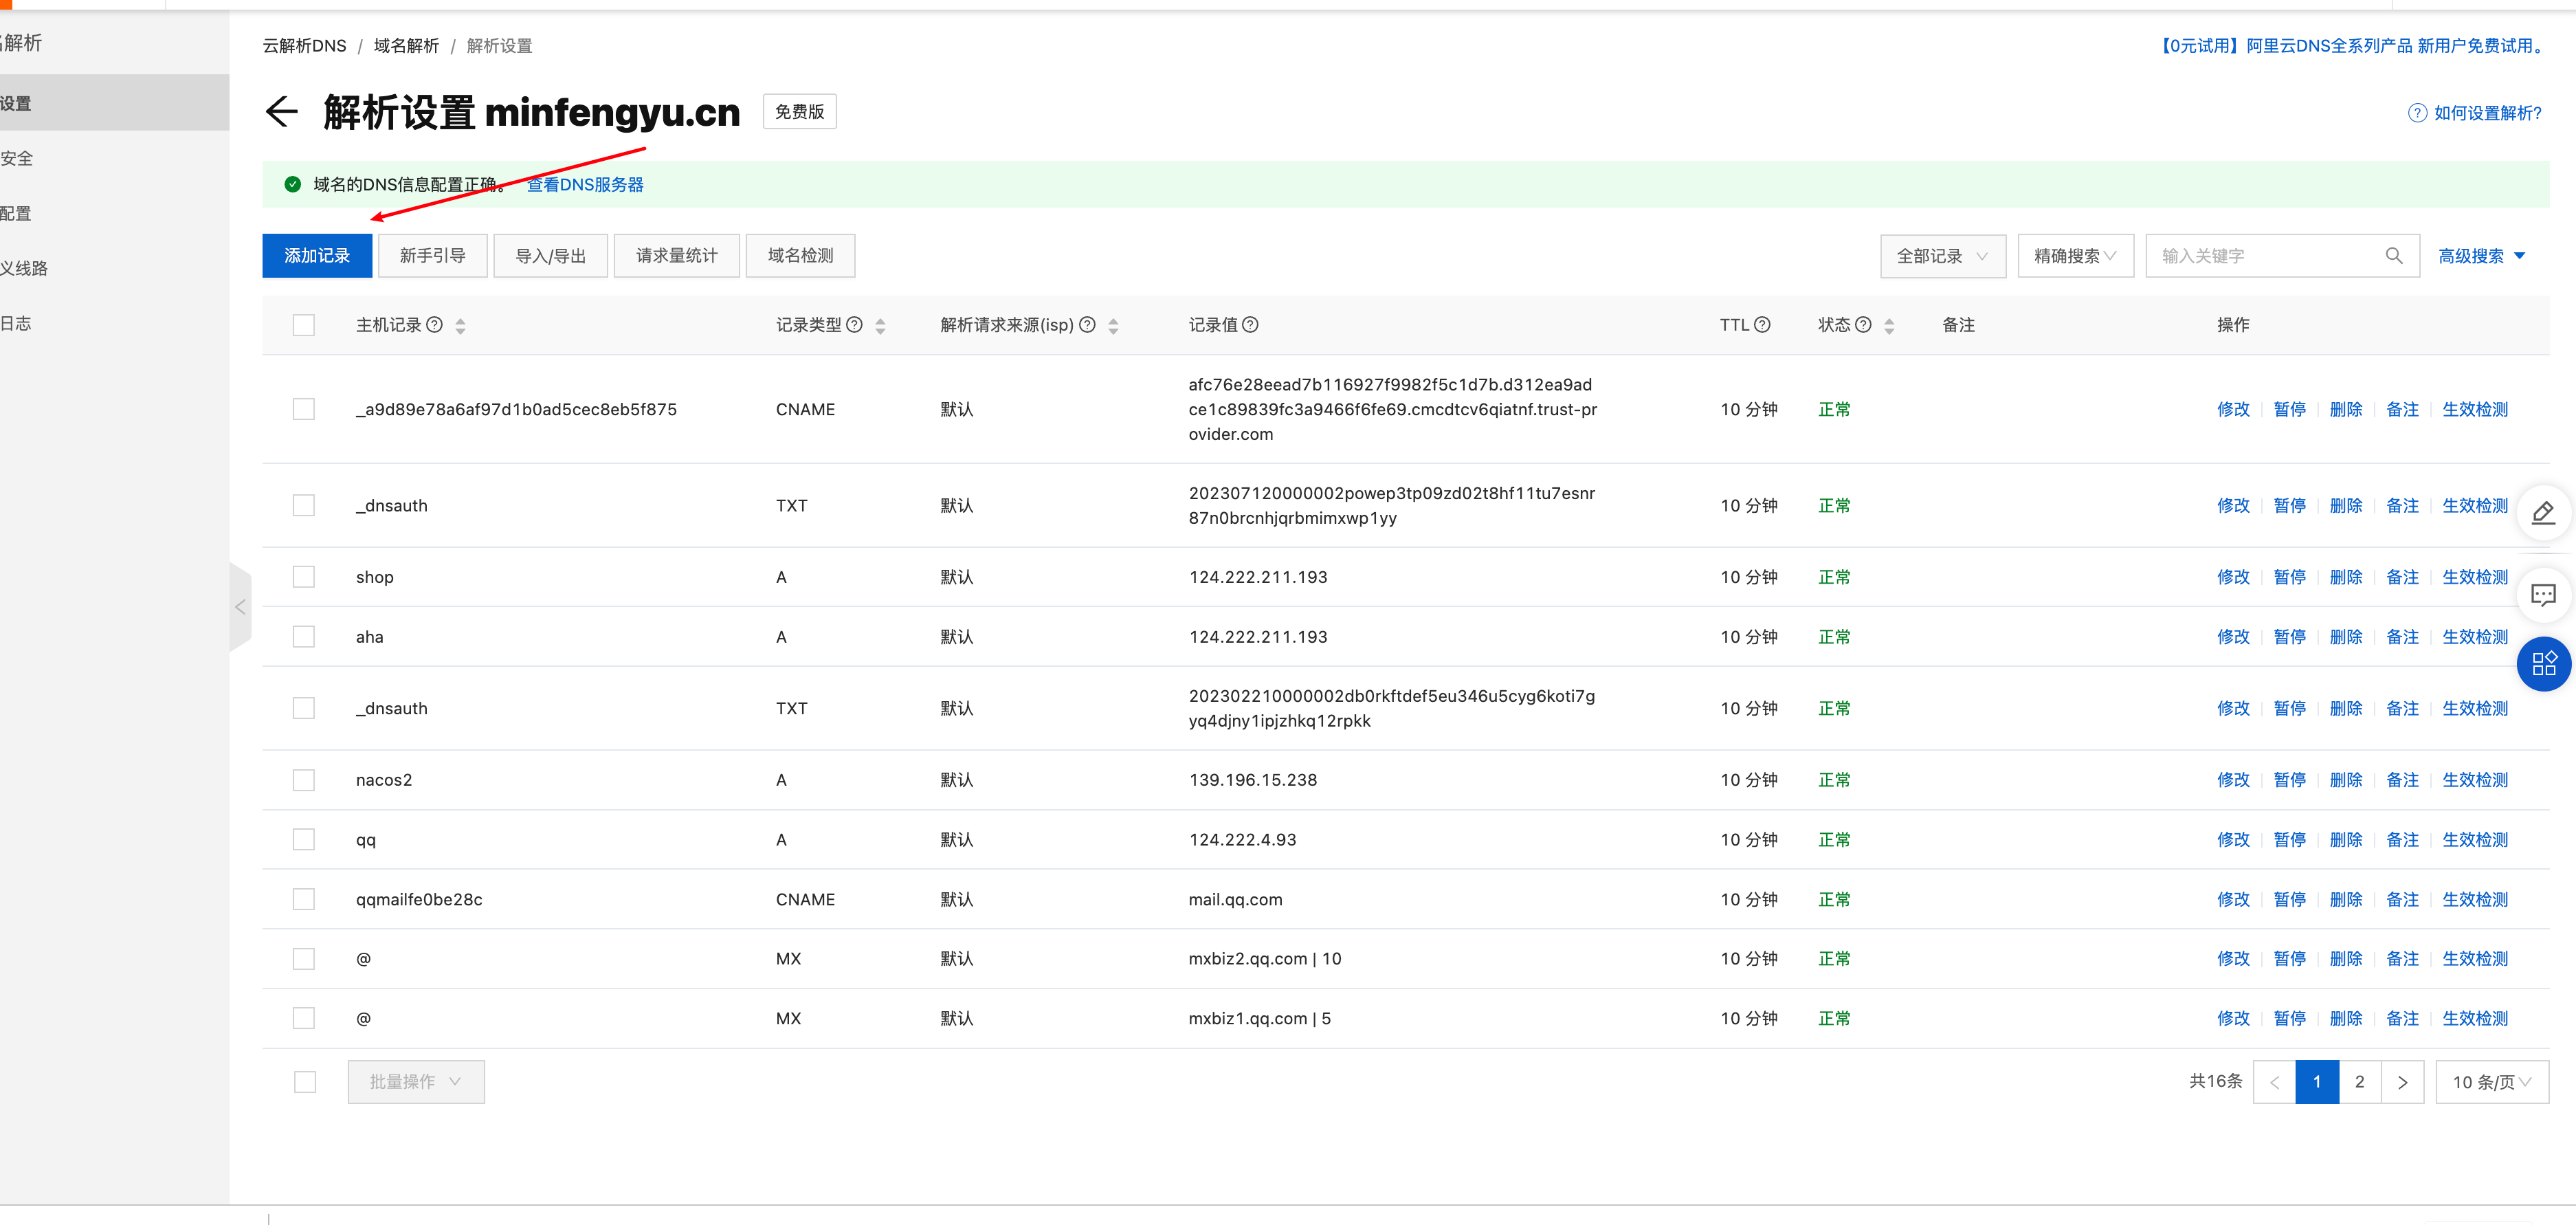Click the pencil feedback icon on right edge

2545,513
